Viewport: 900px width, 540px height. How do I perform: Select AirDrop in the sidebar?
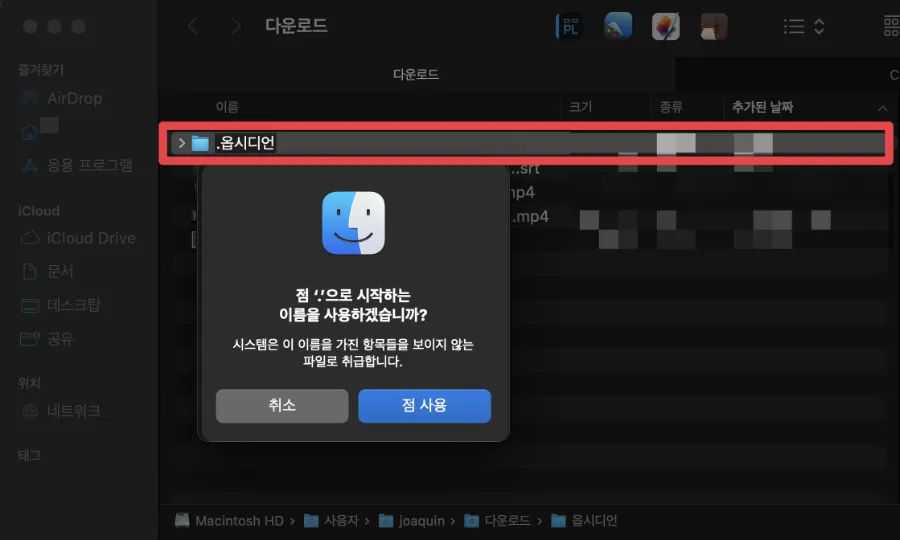pyautogui.click(x=62, y=98)
